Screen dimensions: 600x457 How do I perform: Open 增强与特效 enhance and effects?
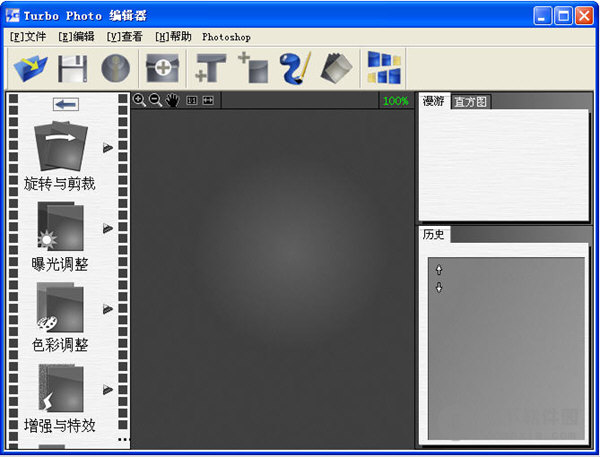click(60, 399)
